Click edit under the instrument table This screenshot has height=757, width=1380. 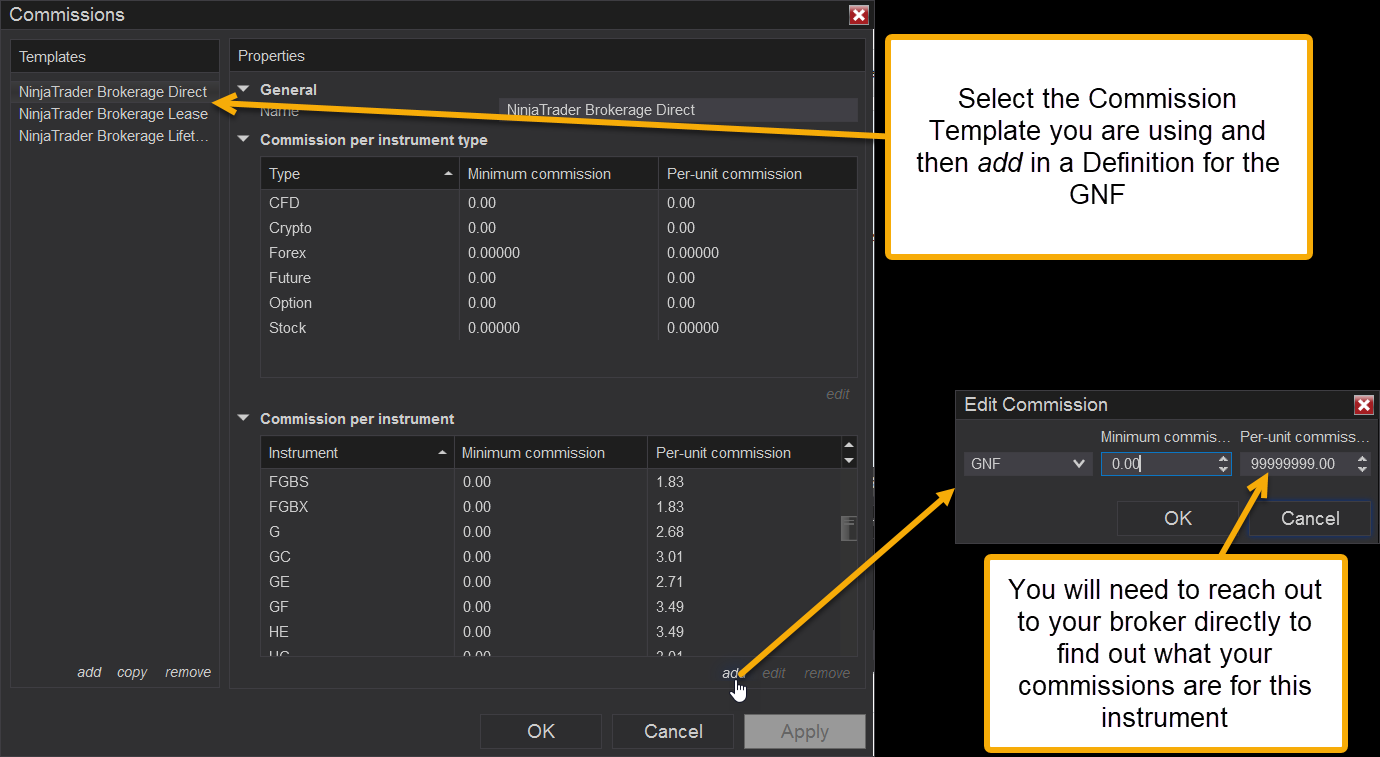click(x=774, y=673)
